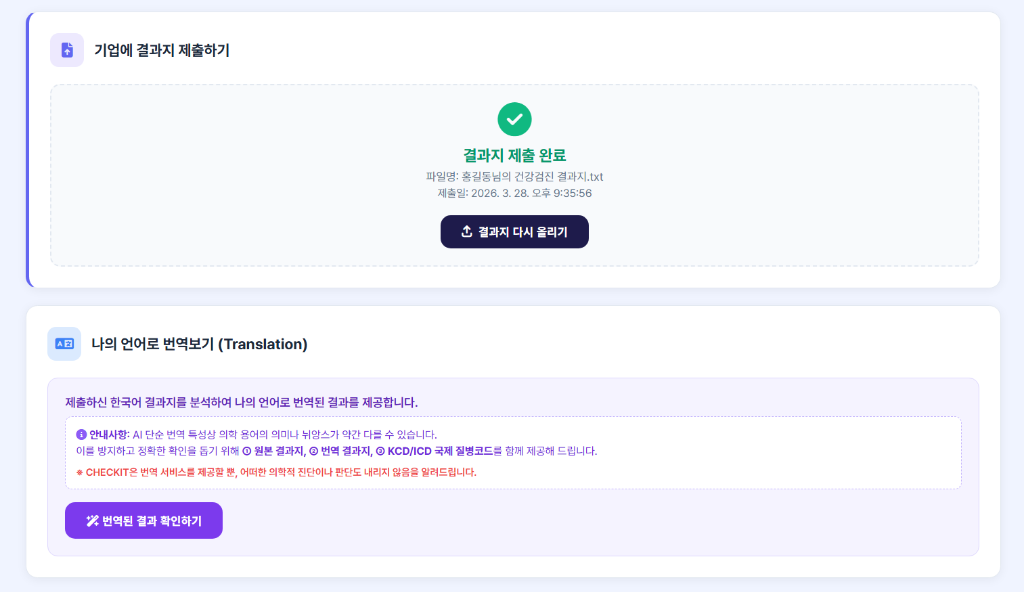Click the 결과지 제출 완료 heading
Viewport: 1024px width, 592px height.
[x=514, y=155]
